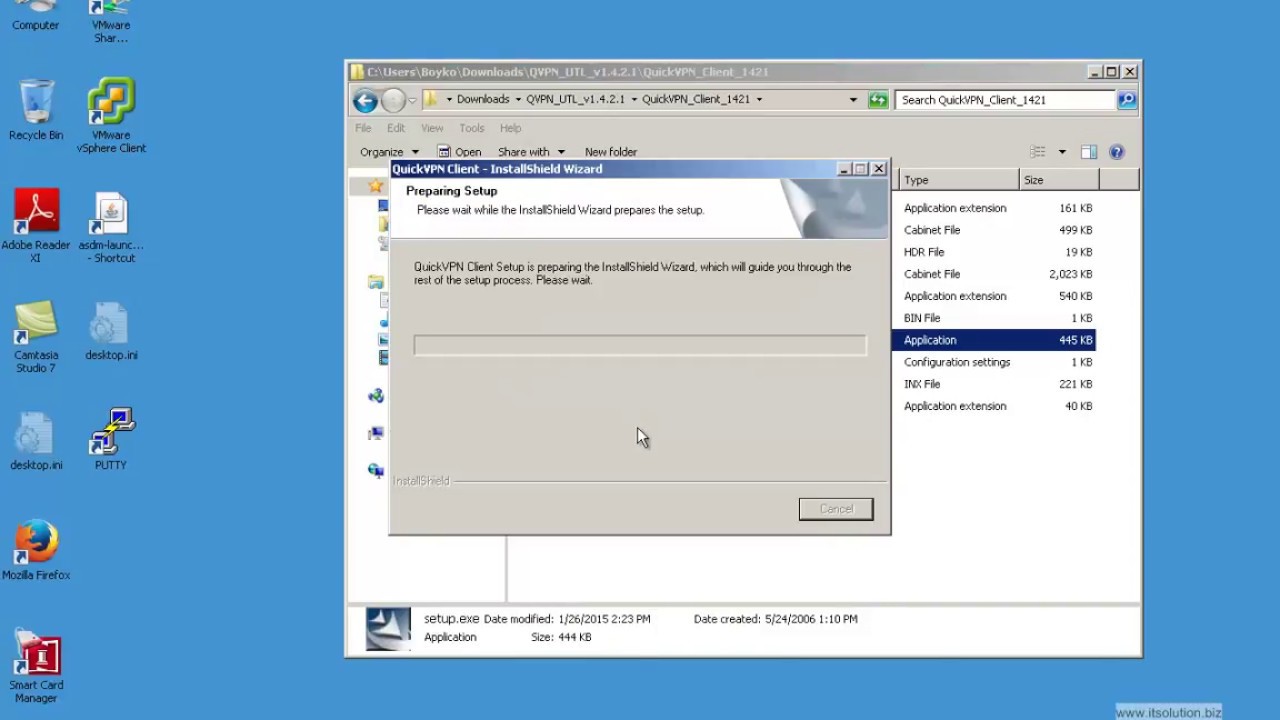Open Explorer Help question mark icon
1280x720 pixels.
click(x=1117, y=152)
